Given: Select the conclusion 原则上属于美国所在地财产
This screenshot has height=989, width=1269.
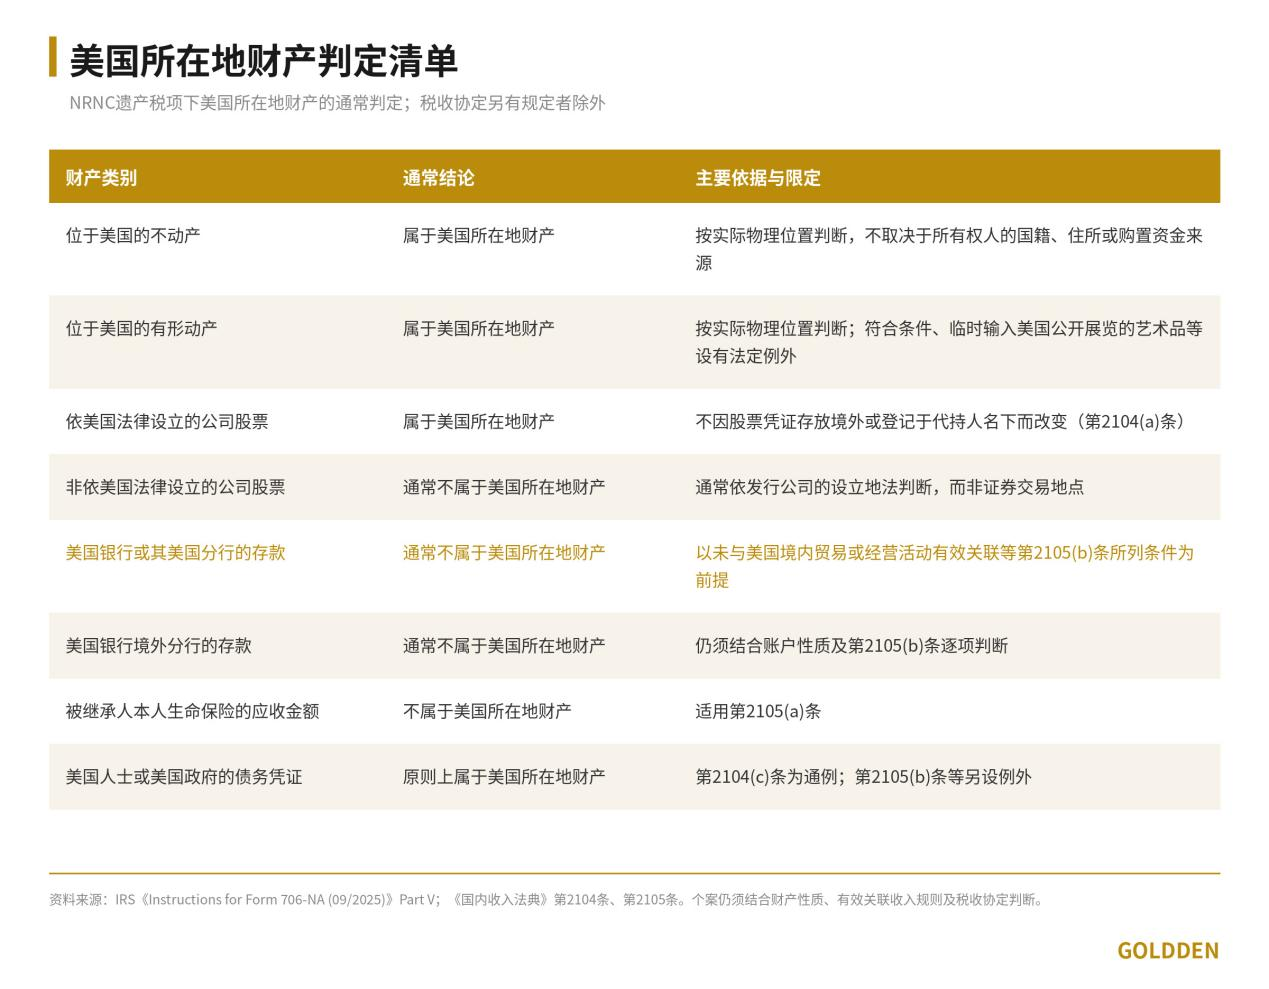Looking at the screenshot, I should (x=504, y=776).
